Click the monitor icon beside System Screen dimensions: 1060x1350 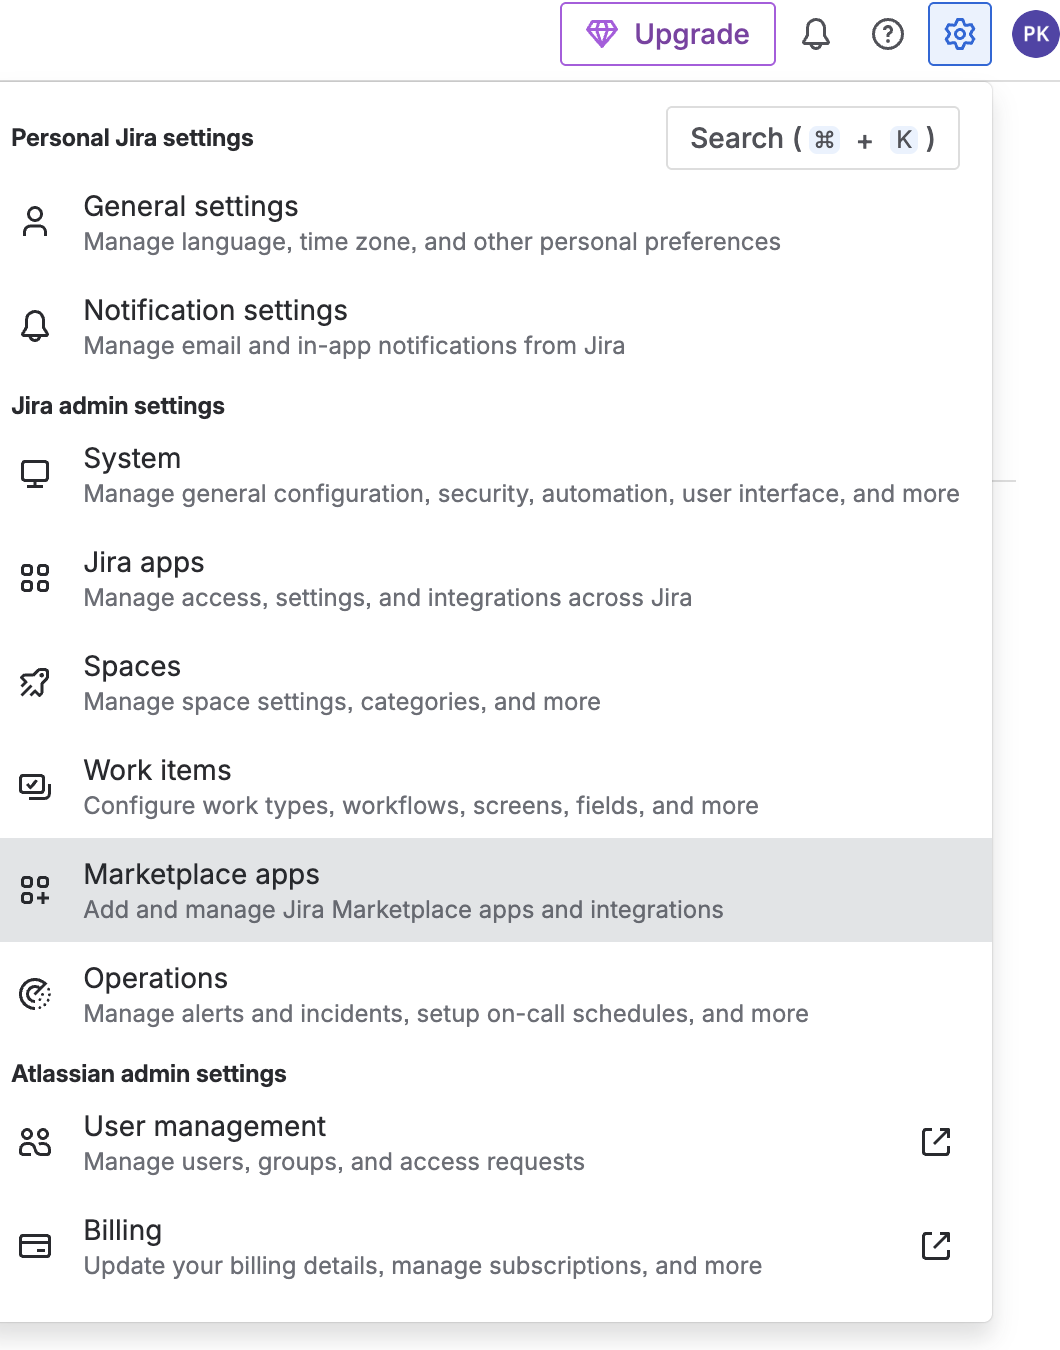pyautogui.click(x=35, y=474)
